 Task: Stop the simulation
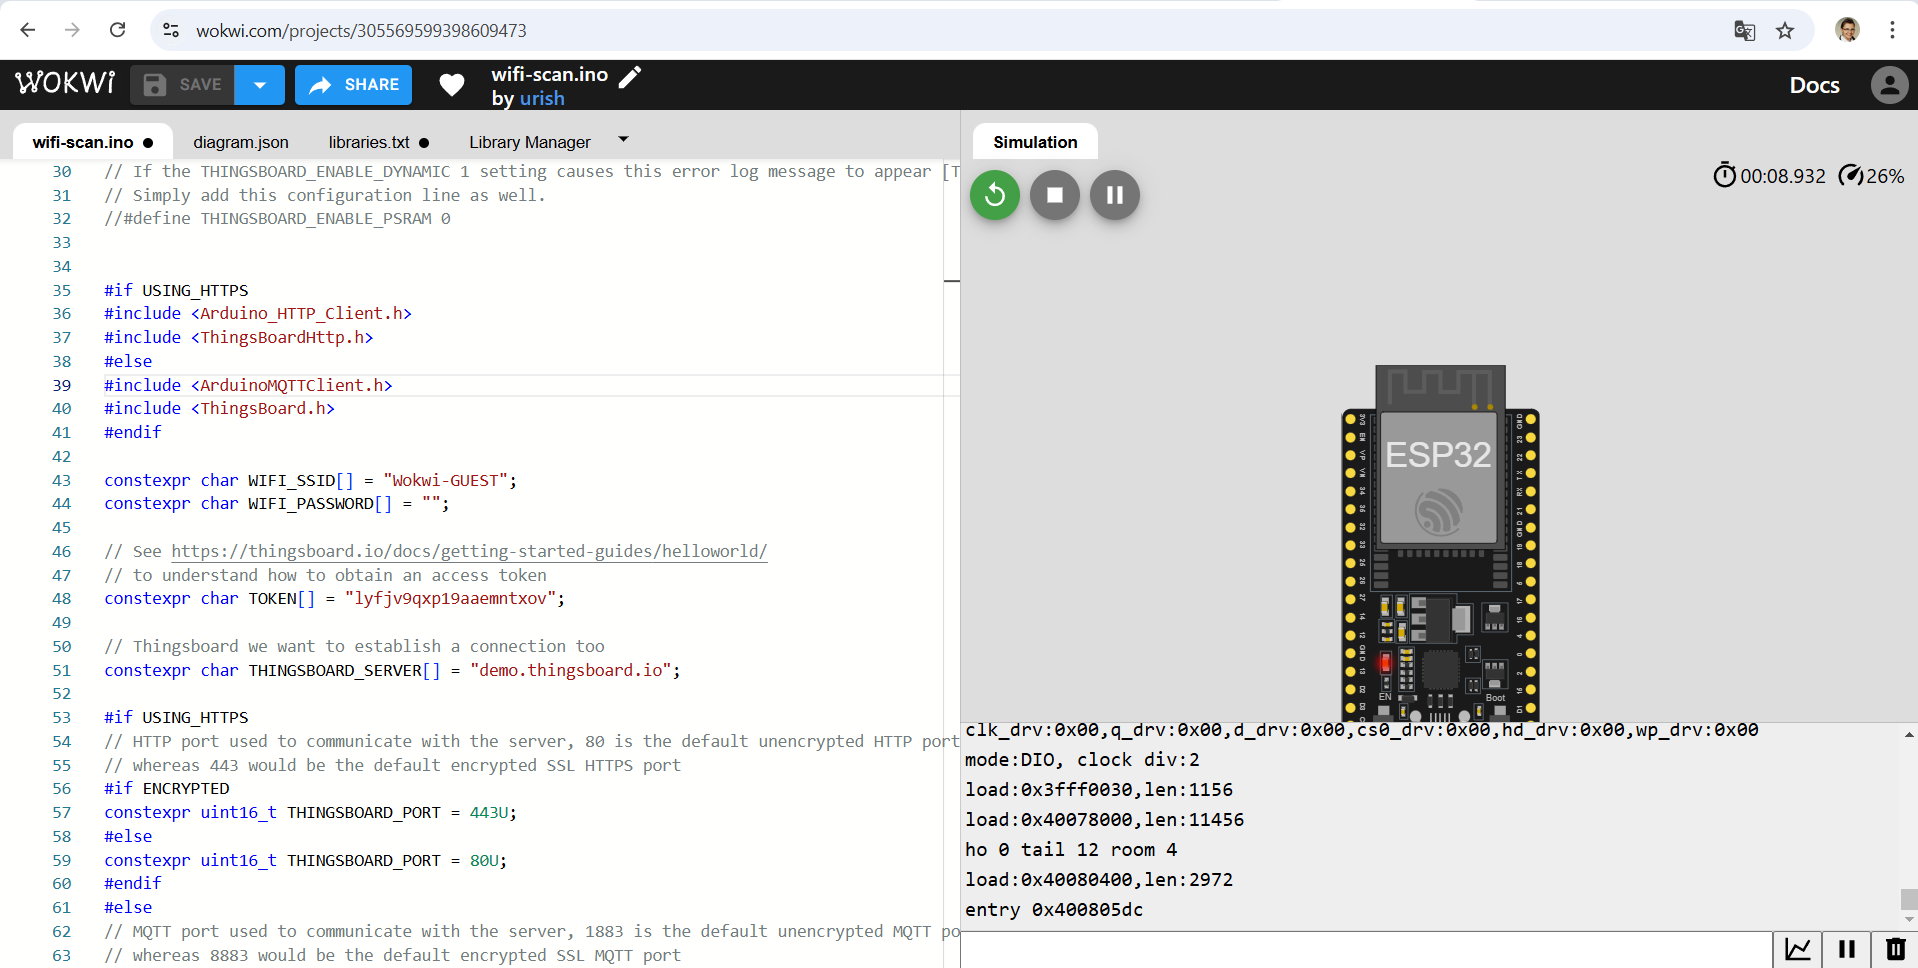point(1055,195)
